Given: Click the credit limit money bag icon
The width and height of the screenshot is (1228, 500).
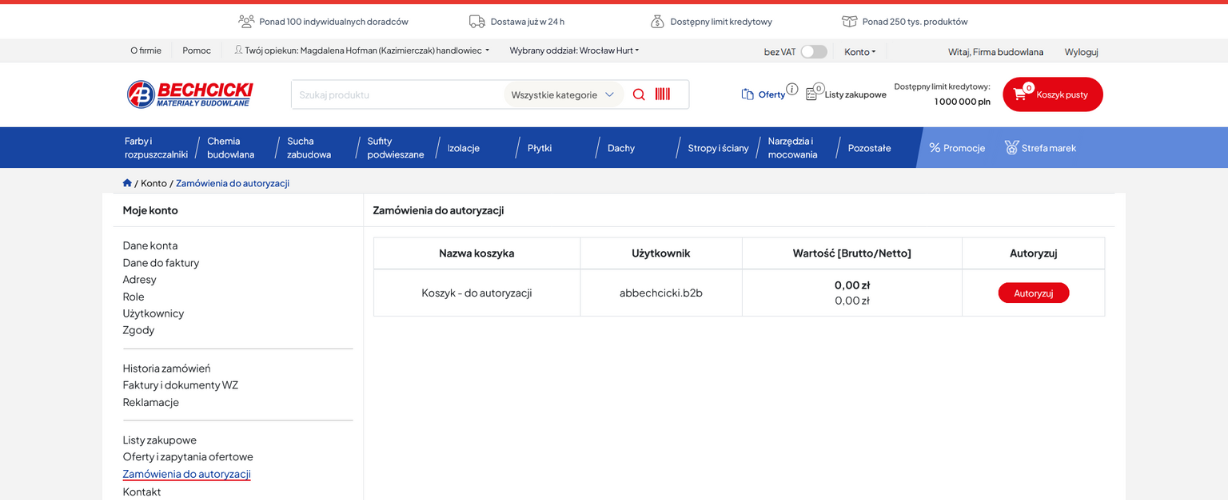Looking at the screenshot, I should pos(657,21).
